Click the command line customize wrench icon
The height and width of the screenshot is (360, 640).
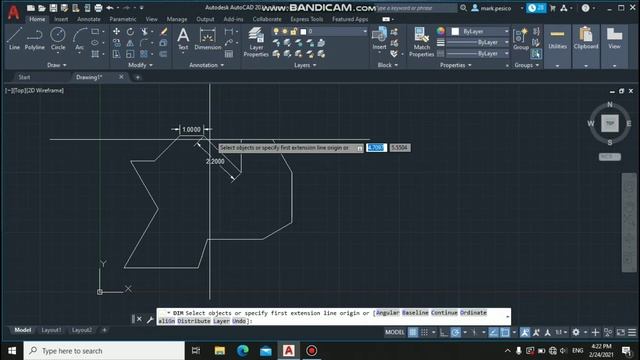coord(150,320)
